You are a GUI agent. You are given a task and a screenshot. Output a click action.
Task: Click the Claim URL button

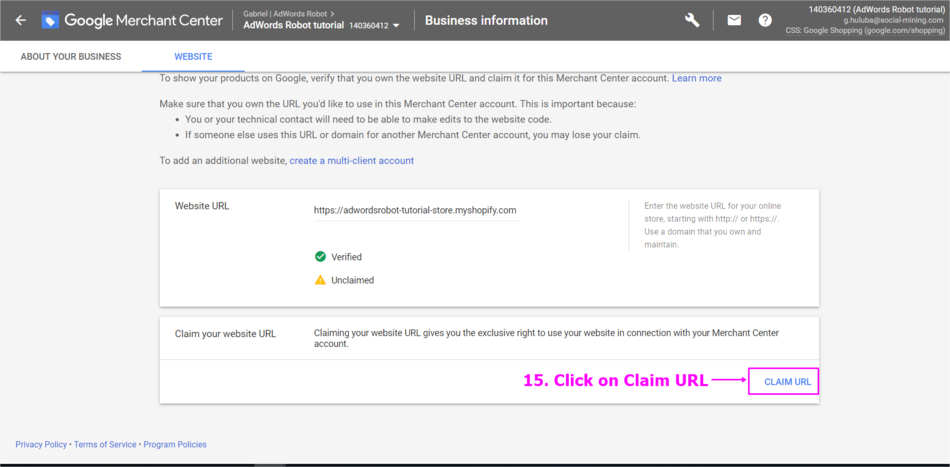[x=787, y=382]
